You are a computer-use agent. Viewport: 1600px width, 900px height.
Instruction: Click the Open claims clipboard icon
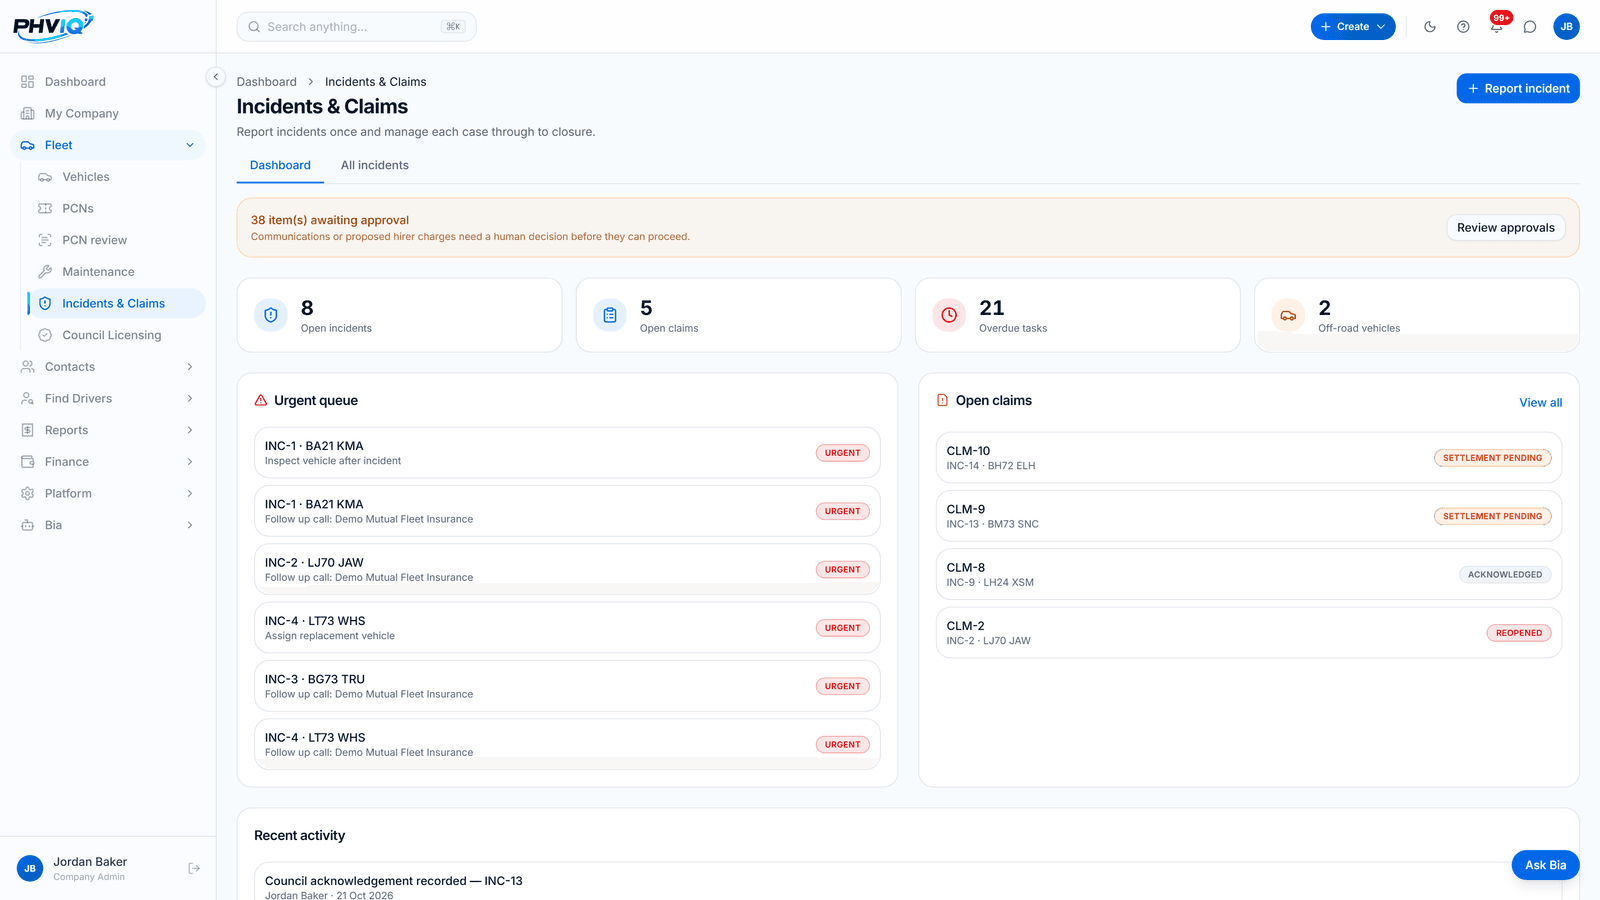coord(610,315)
